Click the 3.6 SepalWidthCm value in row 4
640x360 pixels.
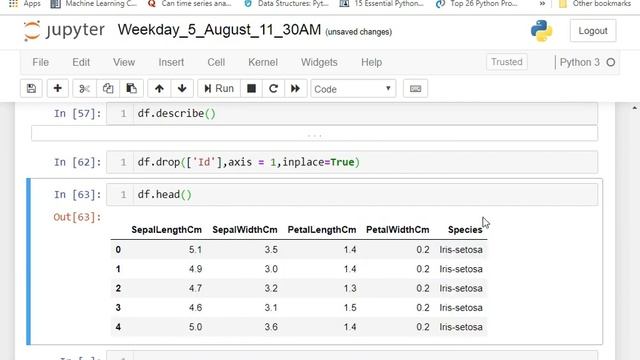pos(271,327)
